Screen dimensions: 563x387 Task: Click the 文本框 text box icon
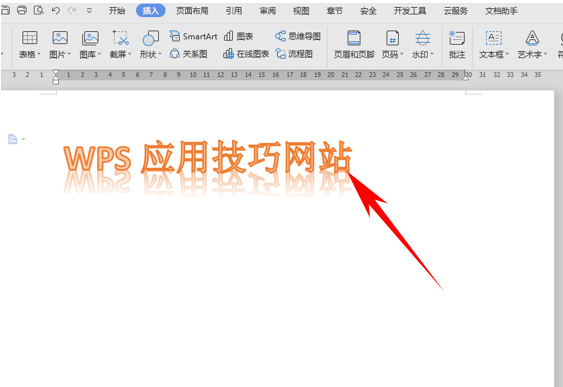(494, 38)
